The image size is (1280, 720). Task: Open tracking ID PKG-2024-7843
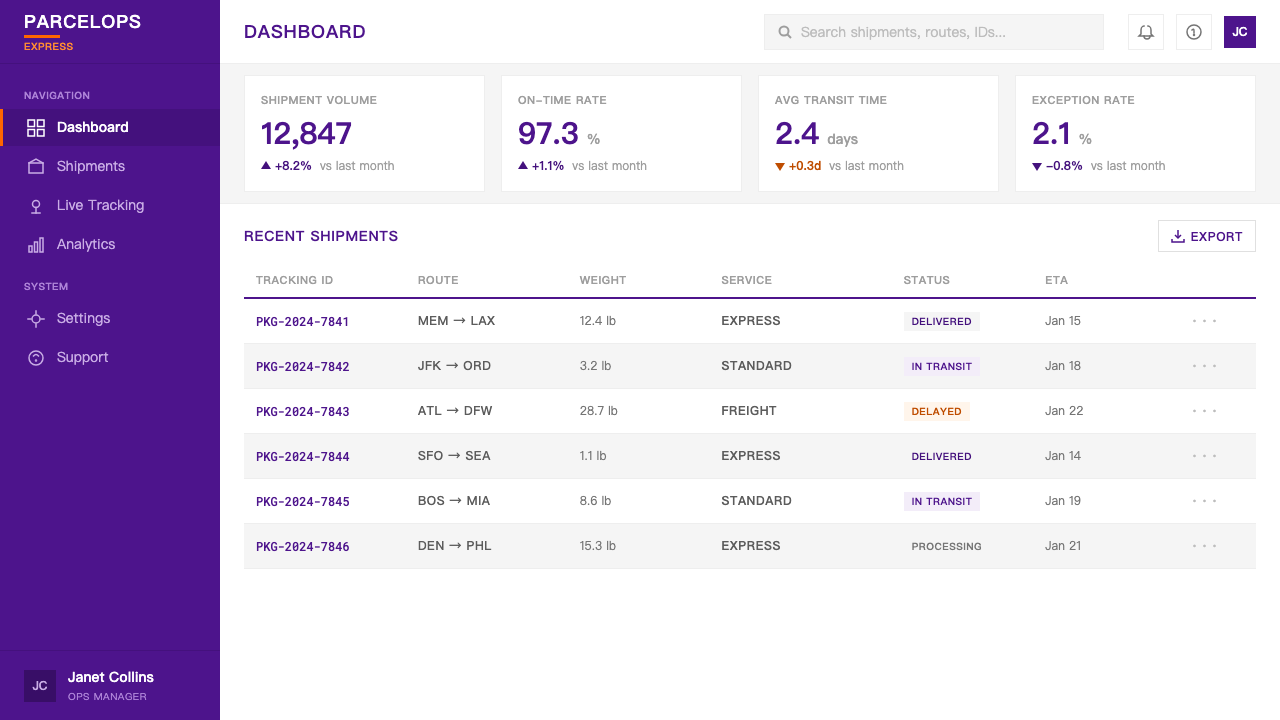(303, 412)
